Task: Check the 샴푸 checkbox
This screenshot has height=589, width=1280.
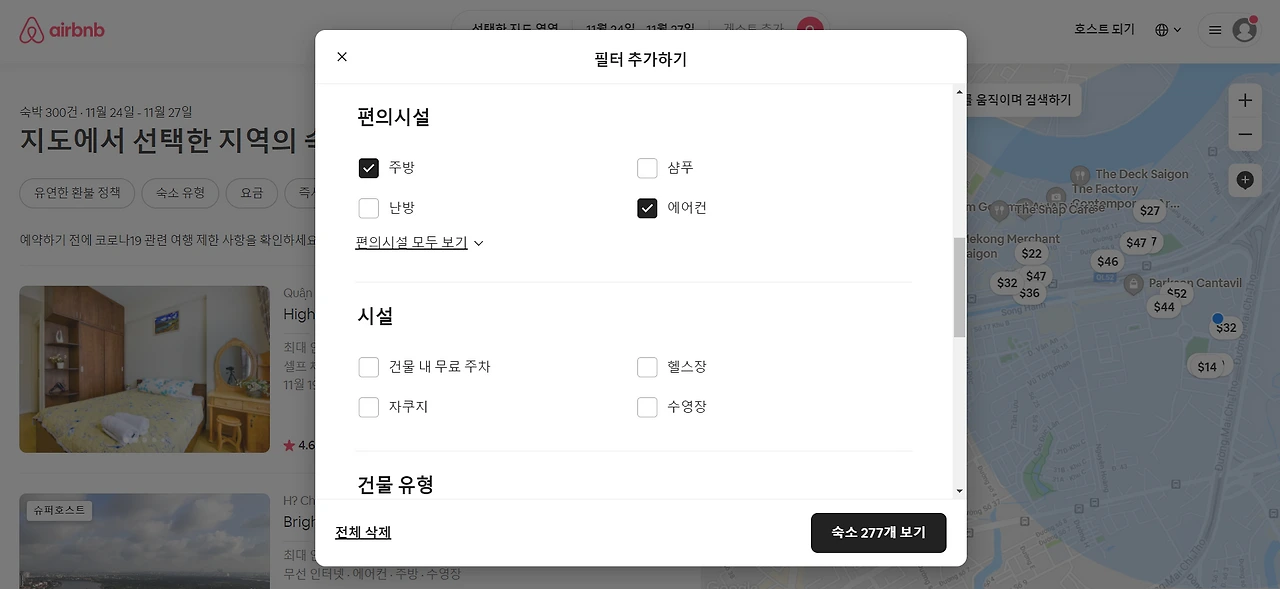Action: click(x=647, y=168)
